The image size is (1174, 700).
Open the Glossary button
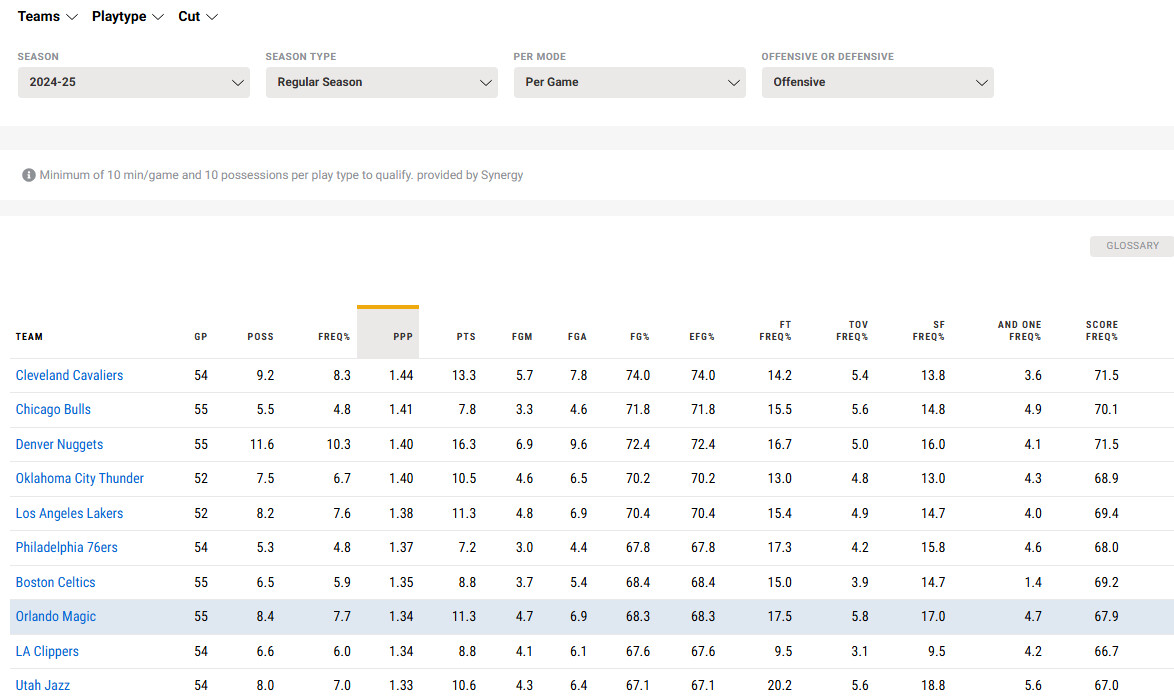coord(1132,246)
